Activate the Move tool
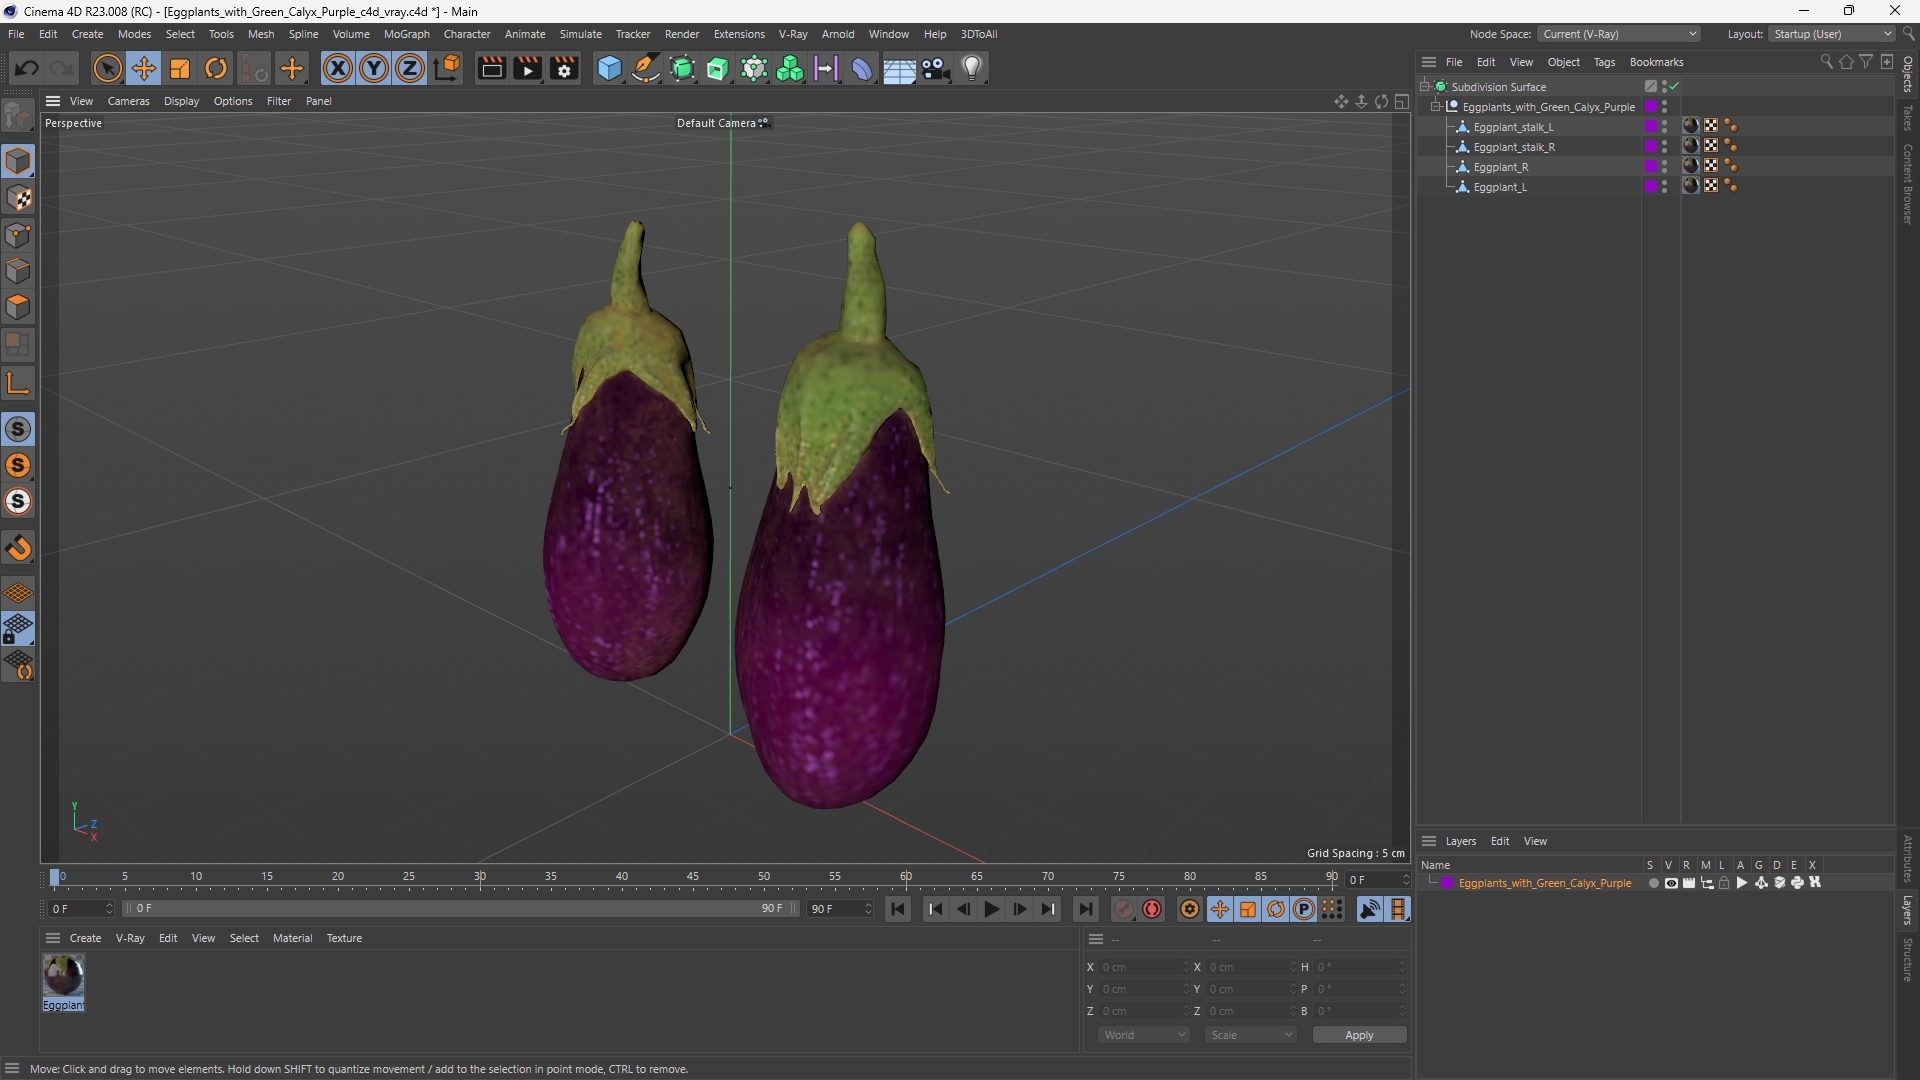This screenshot has width=1920, height=1080. 144,68
